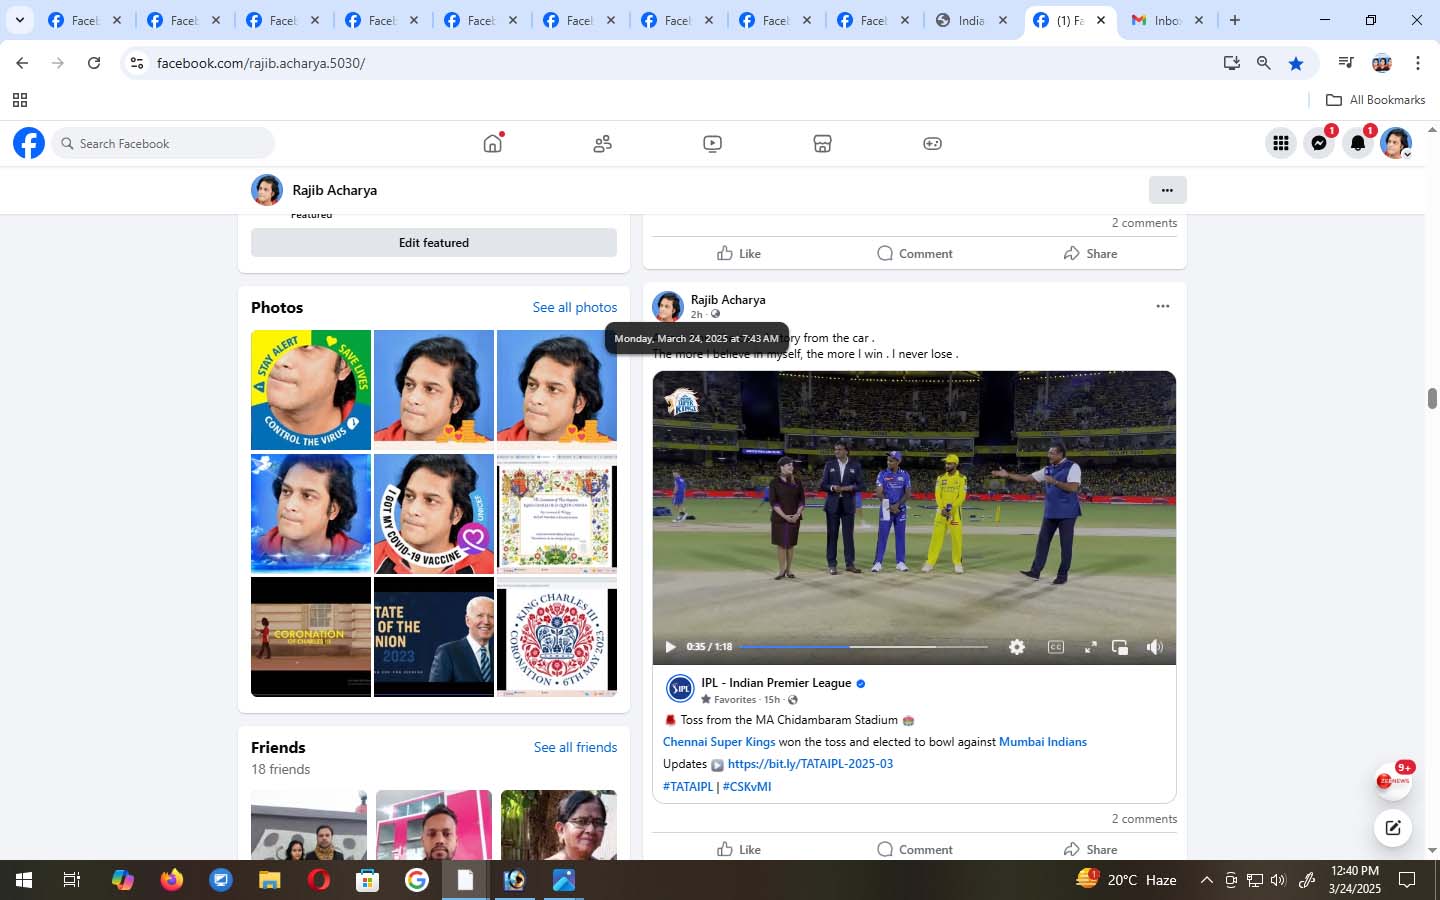Close the active Facebook tab
The width and height of the screenshot is (1440, 900).
pyautogui.click(x=1101, y=20)
